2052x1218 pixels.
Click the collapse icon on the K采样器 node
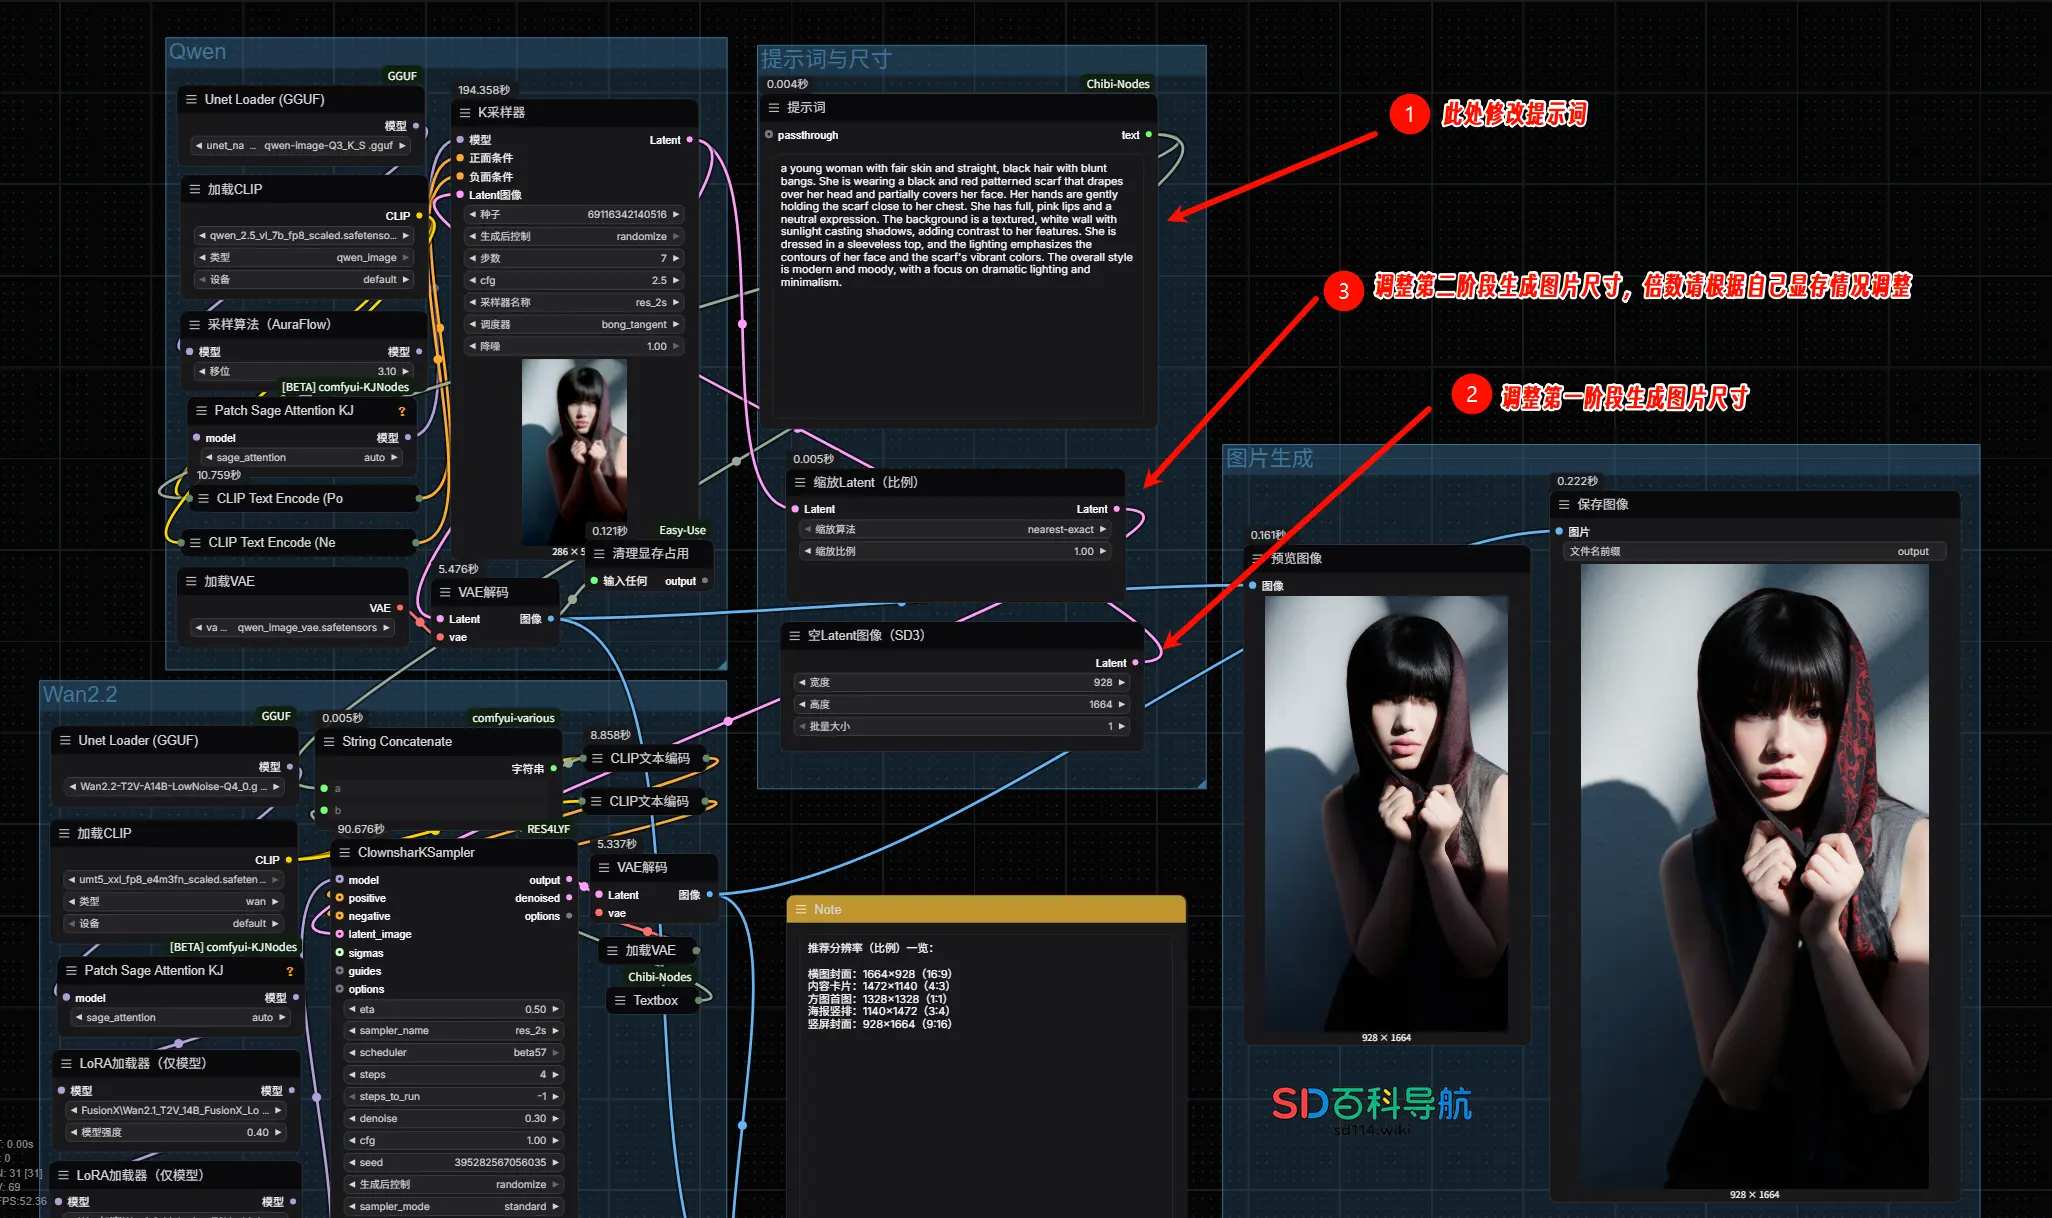[x=466, y=112]
